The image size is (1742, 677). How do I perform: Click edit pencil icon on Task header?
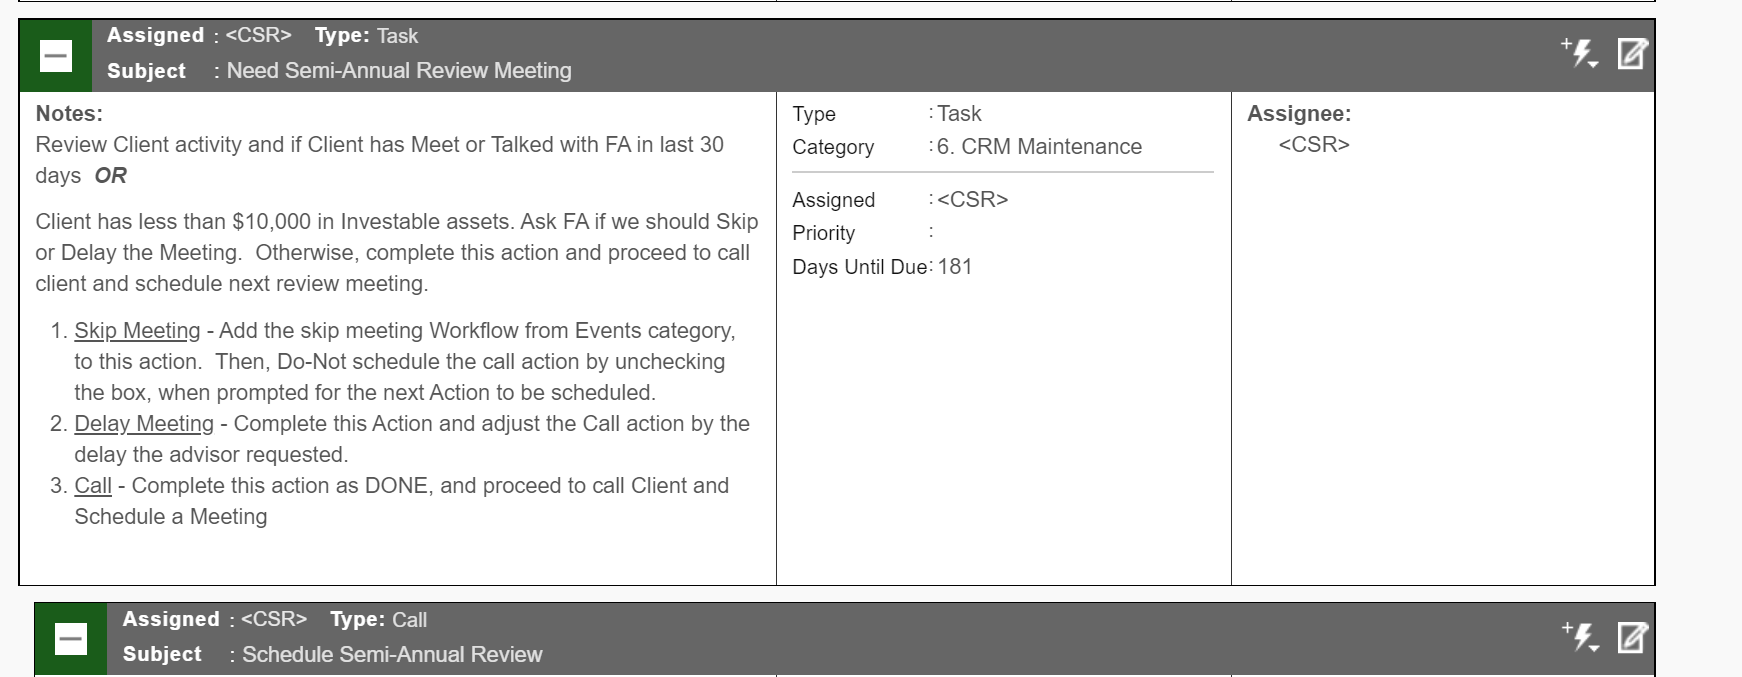[1631, 53]
